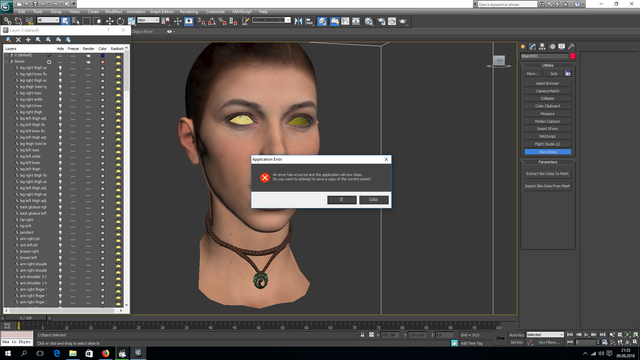Click the Delete layer X icon

(x=18, y=40)
